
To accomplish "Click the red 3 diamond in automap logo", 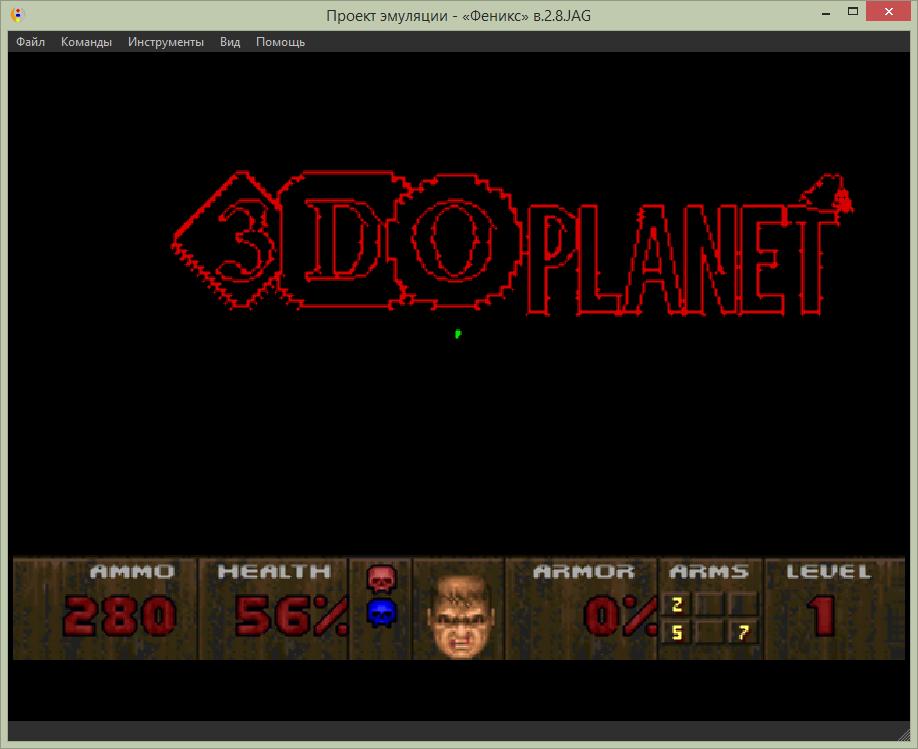I will (x=228, y=240).
